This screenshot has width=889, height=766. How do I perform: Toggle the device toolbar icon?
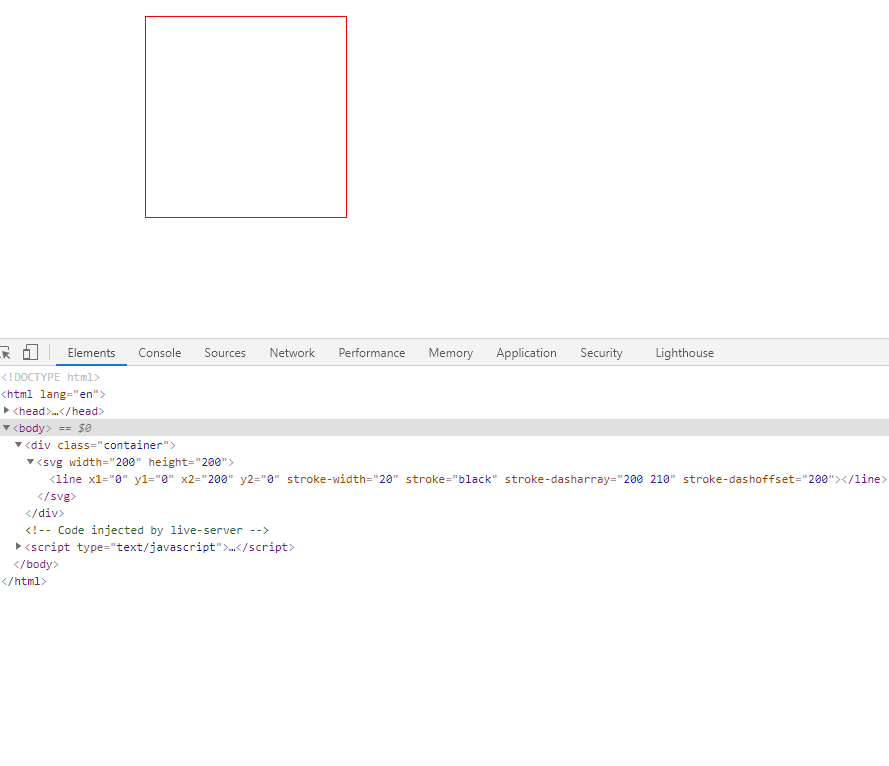(x=30, y=353)
